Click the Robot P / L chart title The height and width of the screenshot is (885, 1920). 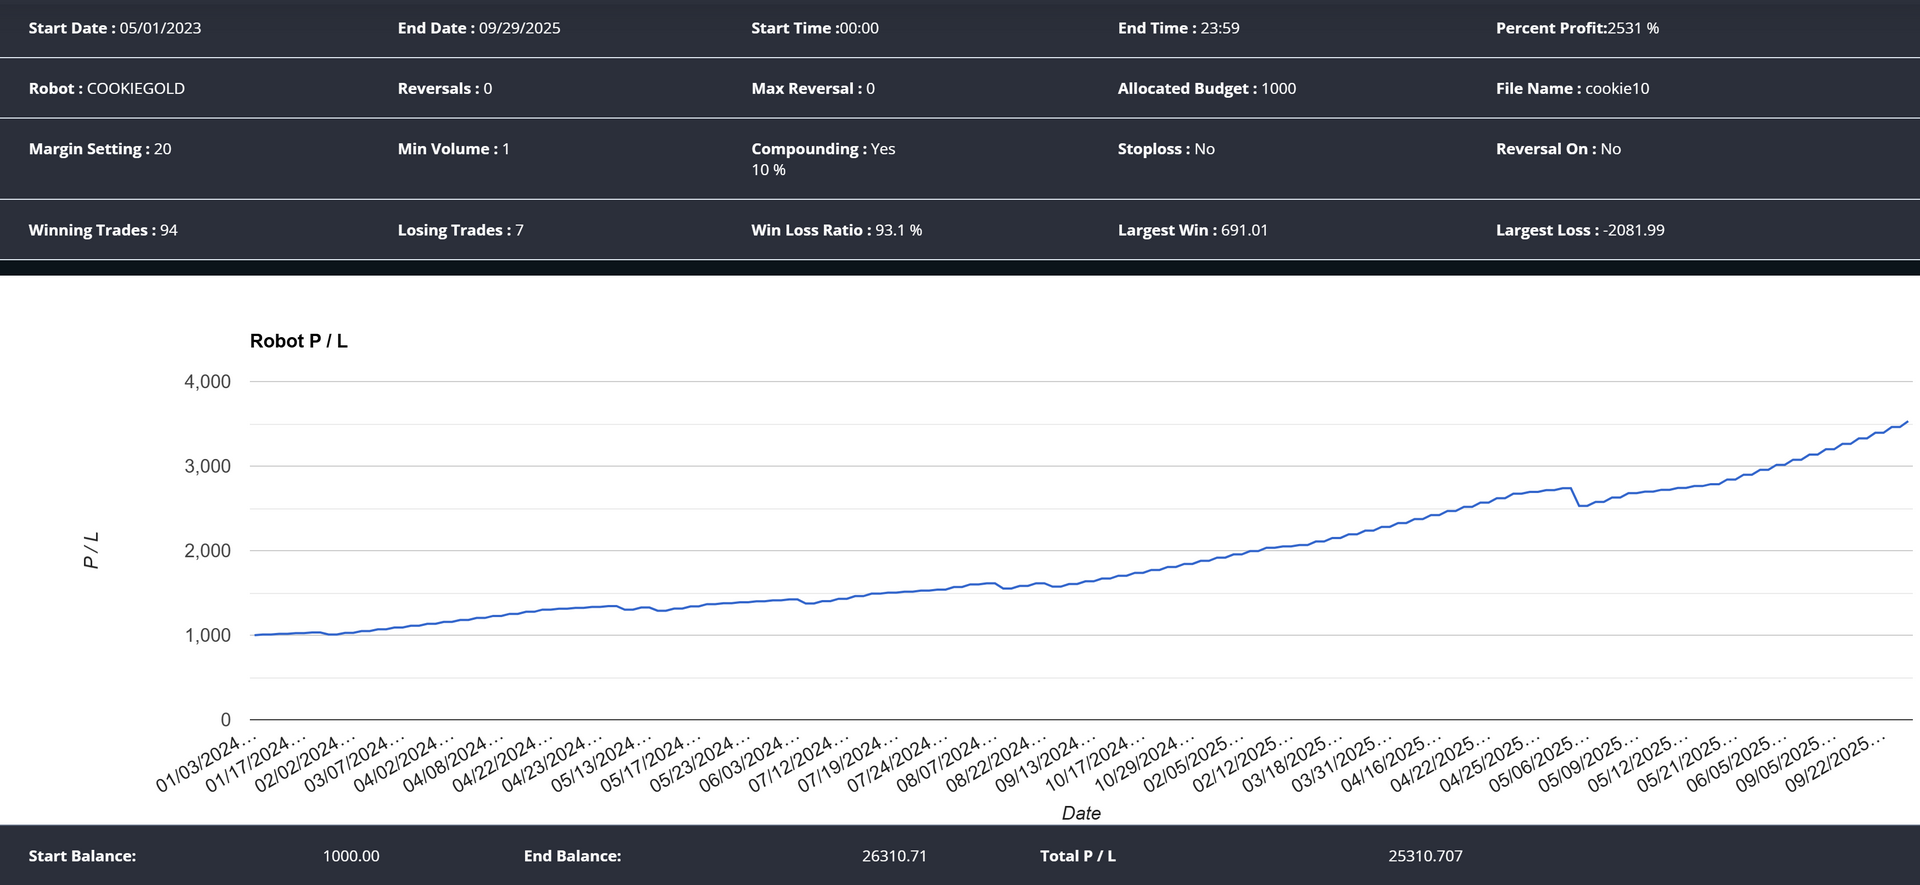tap(298, 341)
